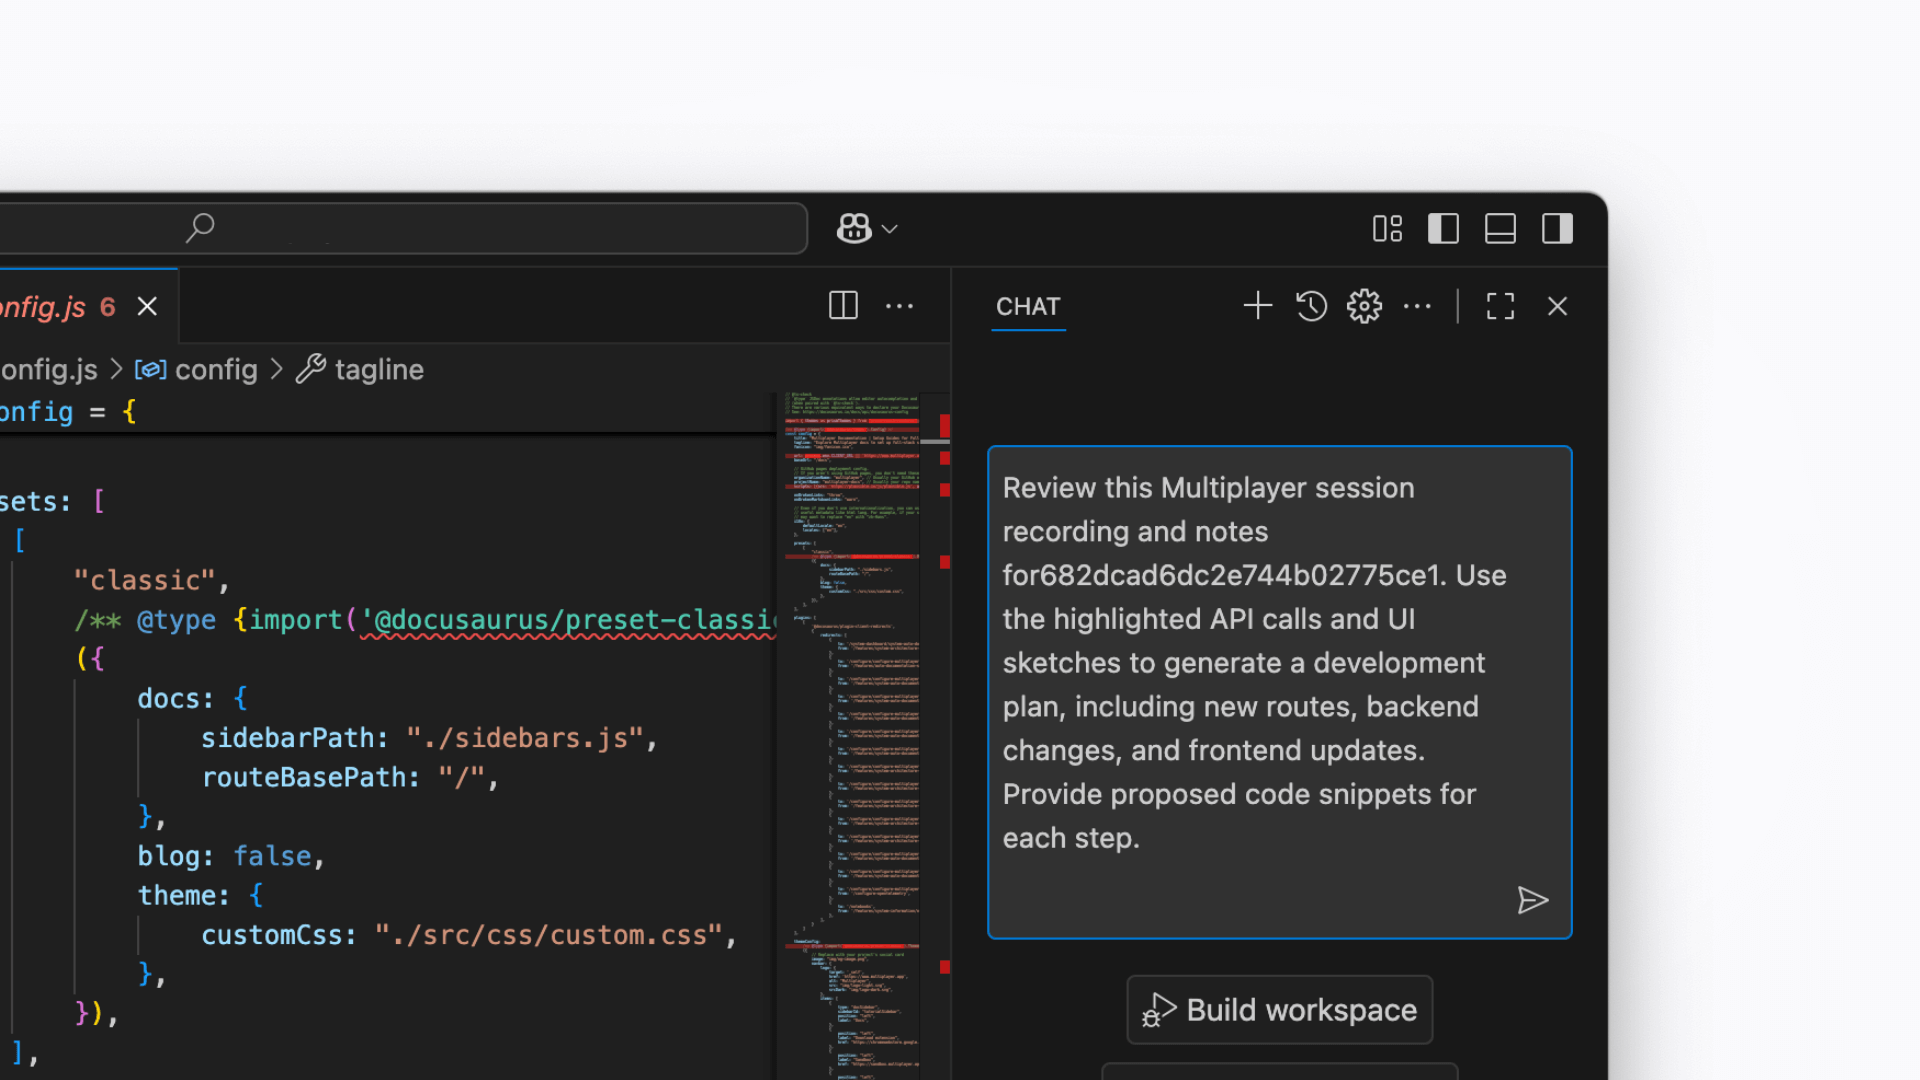This screenshot has width=1920, height=1080.
Task: Split the editor to the right
Action: coord(843,306)
